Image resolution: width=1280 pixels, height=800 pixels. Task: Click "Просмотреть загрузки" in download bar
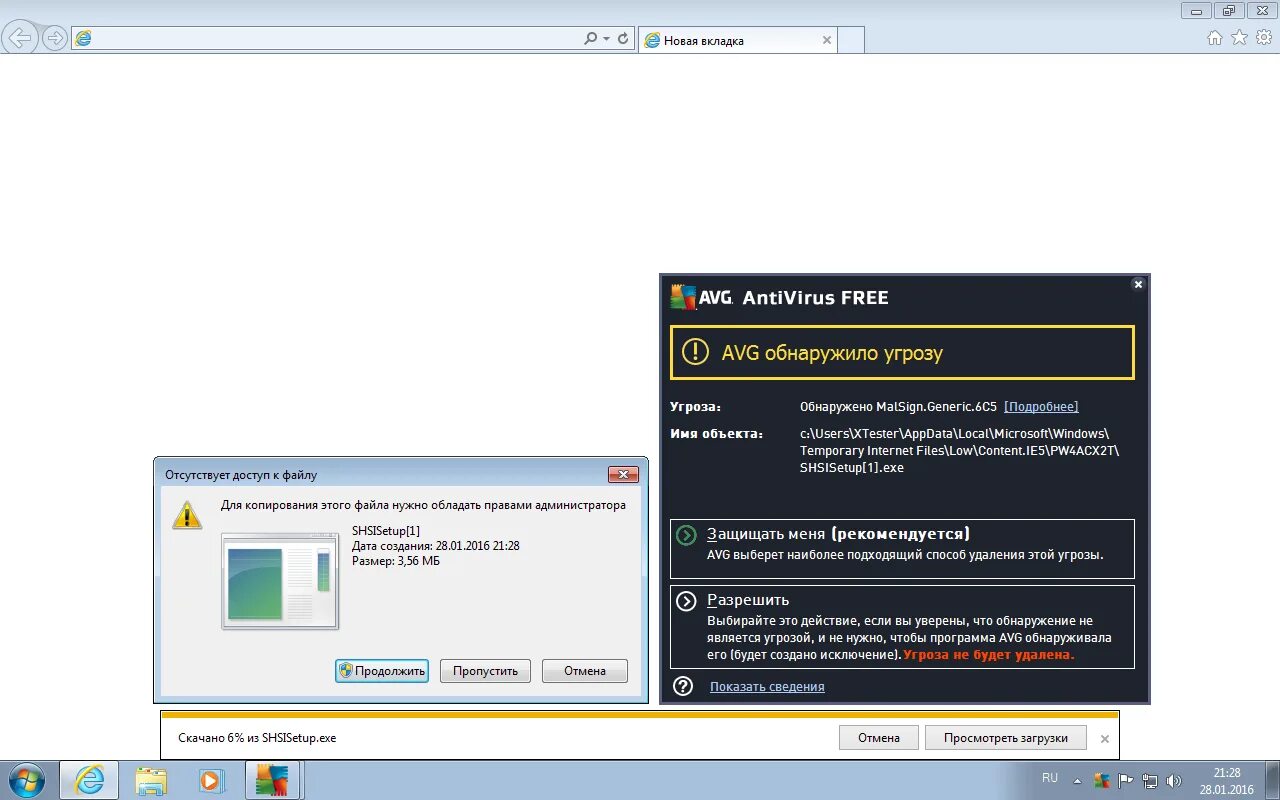[1005, 738]
